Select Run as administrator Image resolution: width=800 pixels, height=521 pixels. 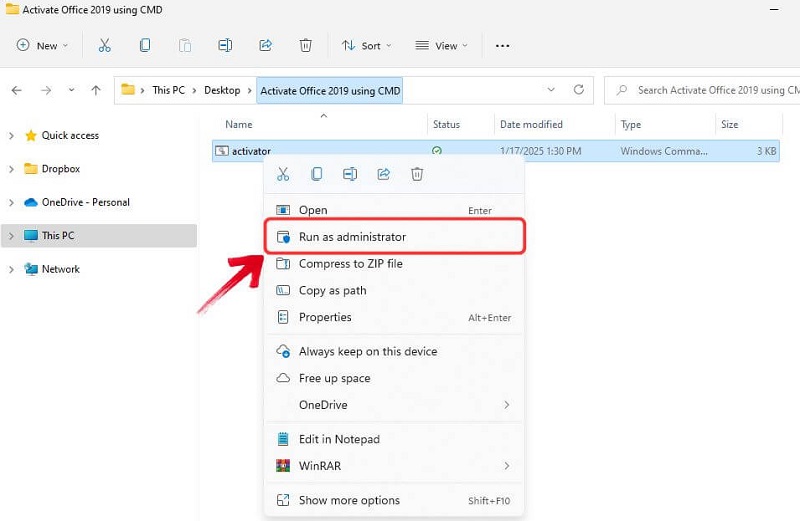coord(394,237)
